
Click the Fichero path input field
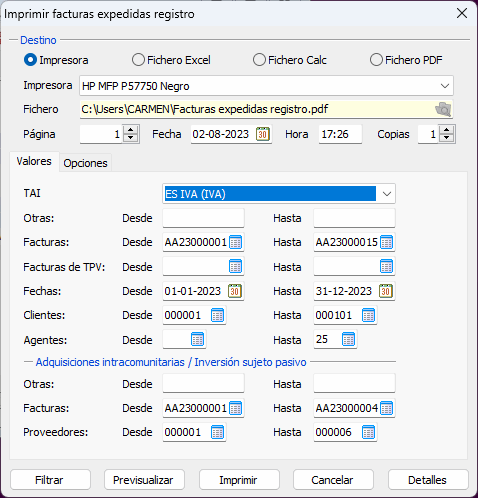click(x=266, y=109)
